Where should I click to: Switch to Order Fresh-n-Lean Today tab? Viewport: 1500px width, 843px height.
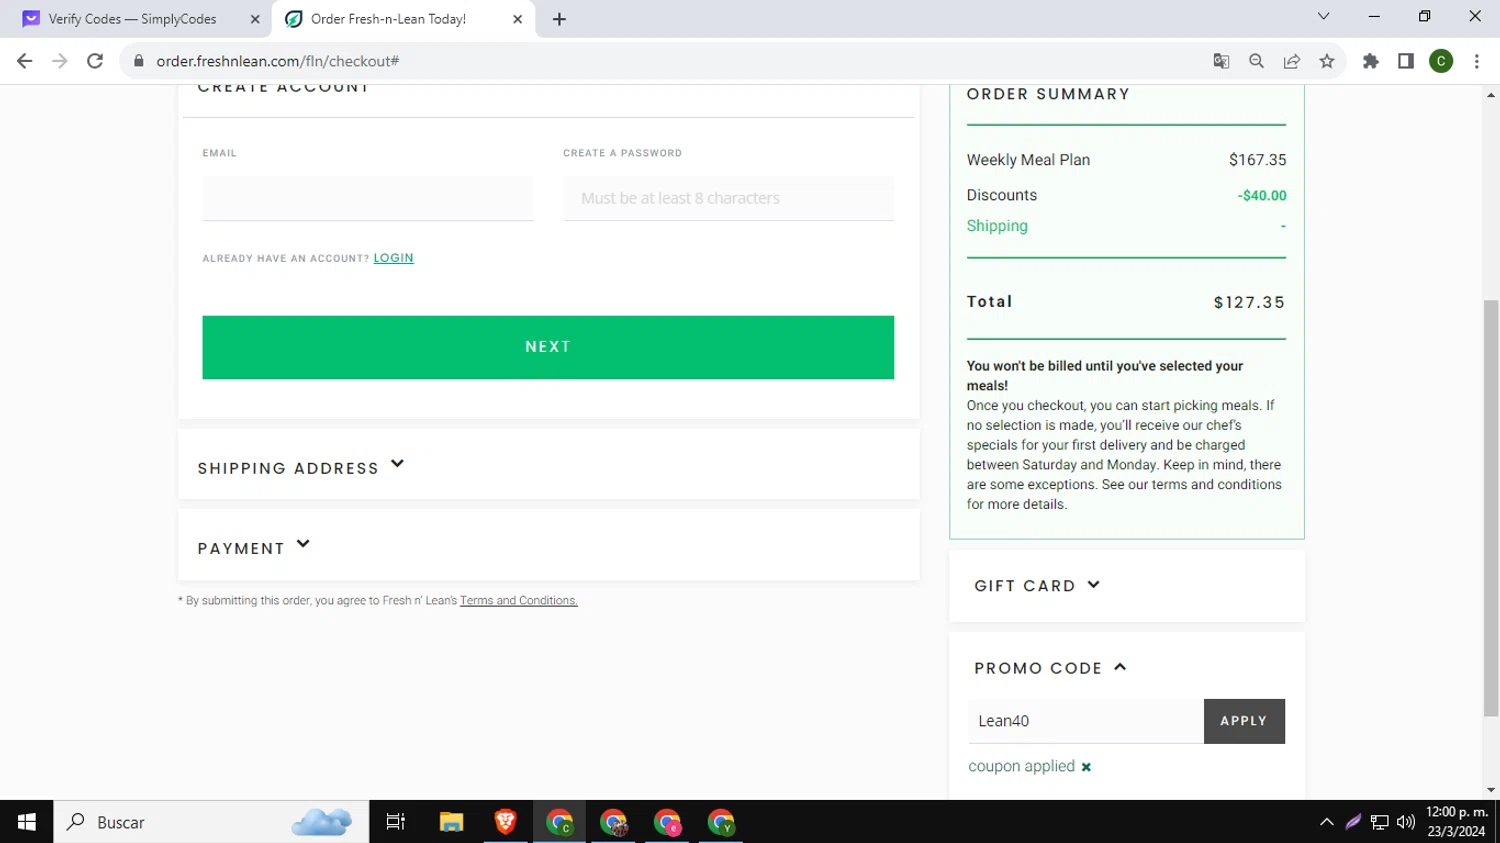point(403,19)
